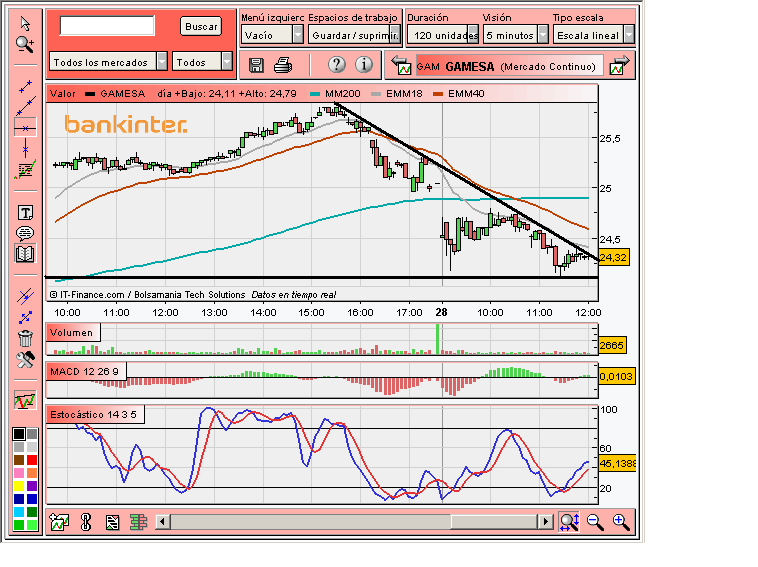Select the line segment drawing tool
Viewport: 758px width, 567px height.
click(25, 87)
